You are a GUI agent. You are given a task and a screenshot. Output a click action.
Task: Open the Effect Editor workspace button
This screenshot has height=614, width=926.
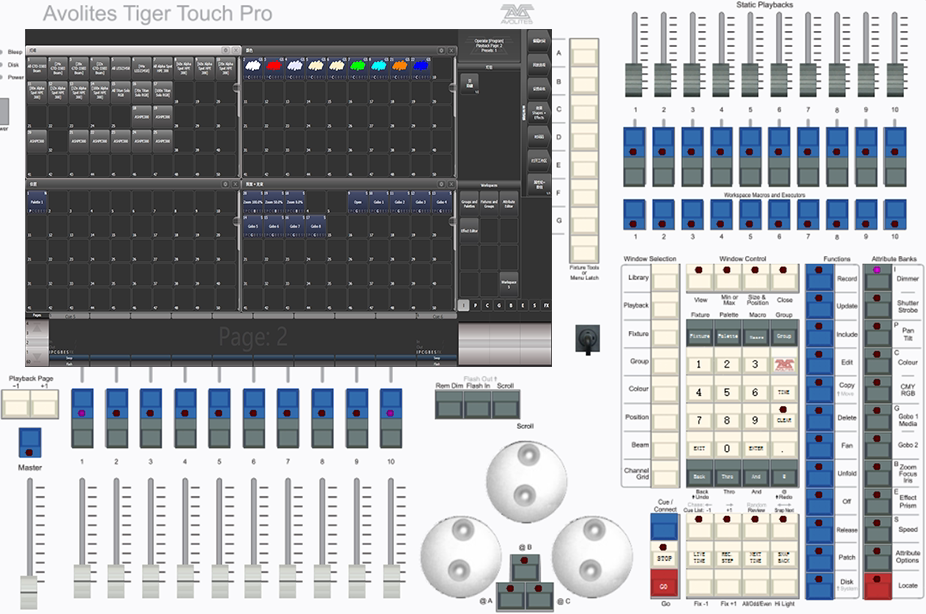tap(469, 231)
